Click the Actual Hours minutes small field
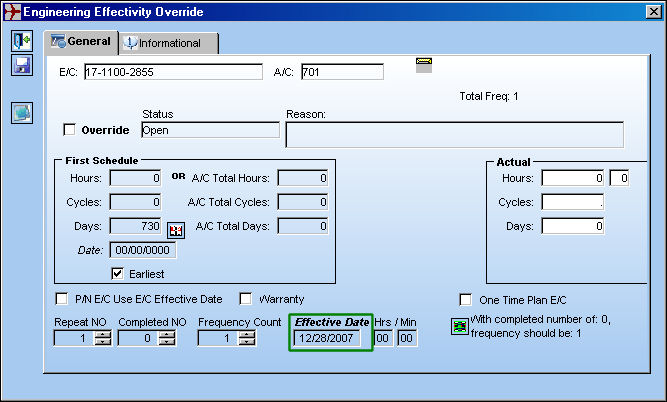The width and height of the screenshot is (667, 402). click(619, 178)
